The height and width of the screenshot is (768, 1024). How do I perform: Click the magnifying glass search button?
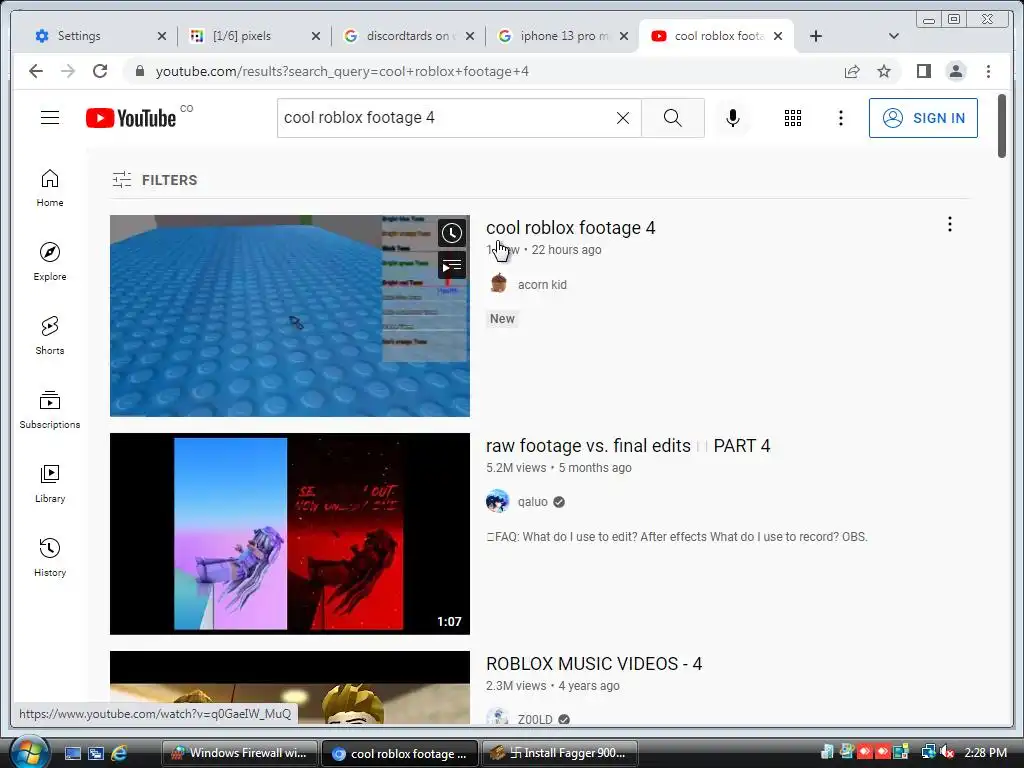coord(673,118)
